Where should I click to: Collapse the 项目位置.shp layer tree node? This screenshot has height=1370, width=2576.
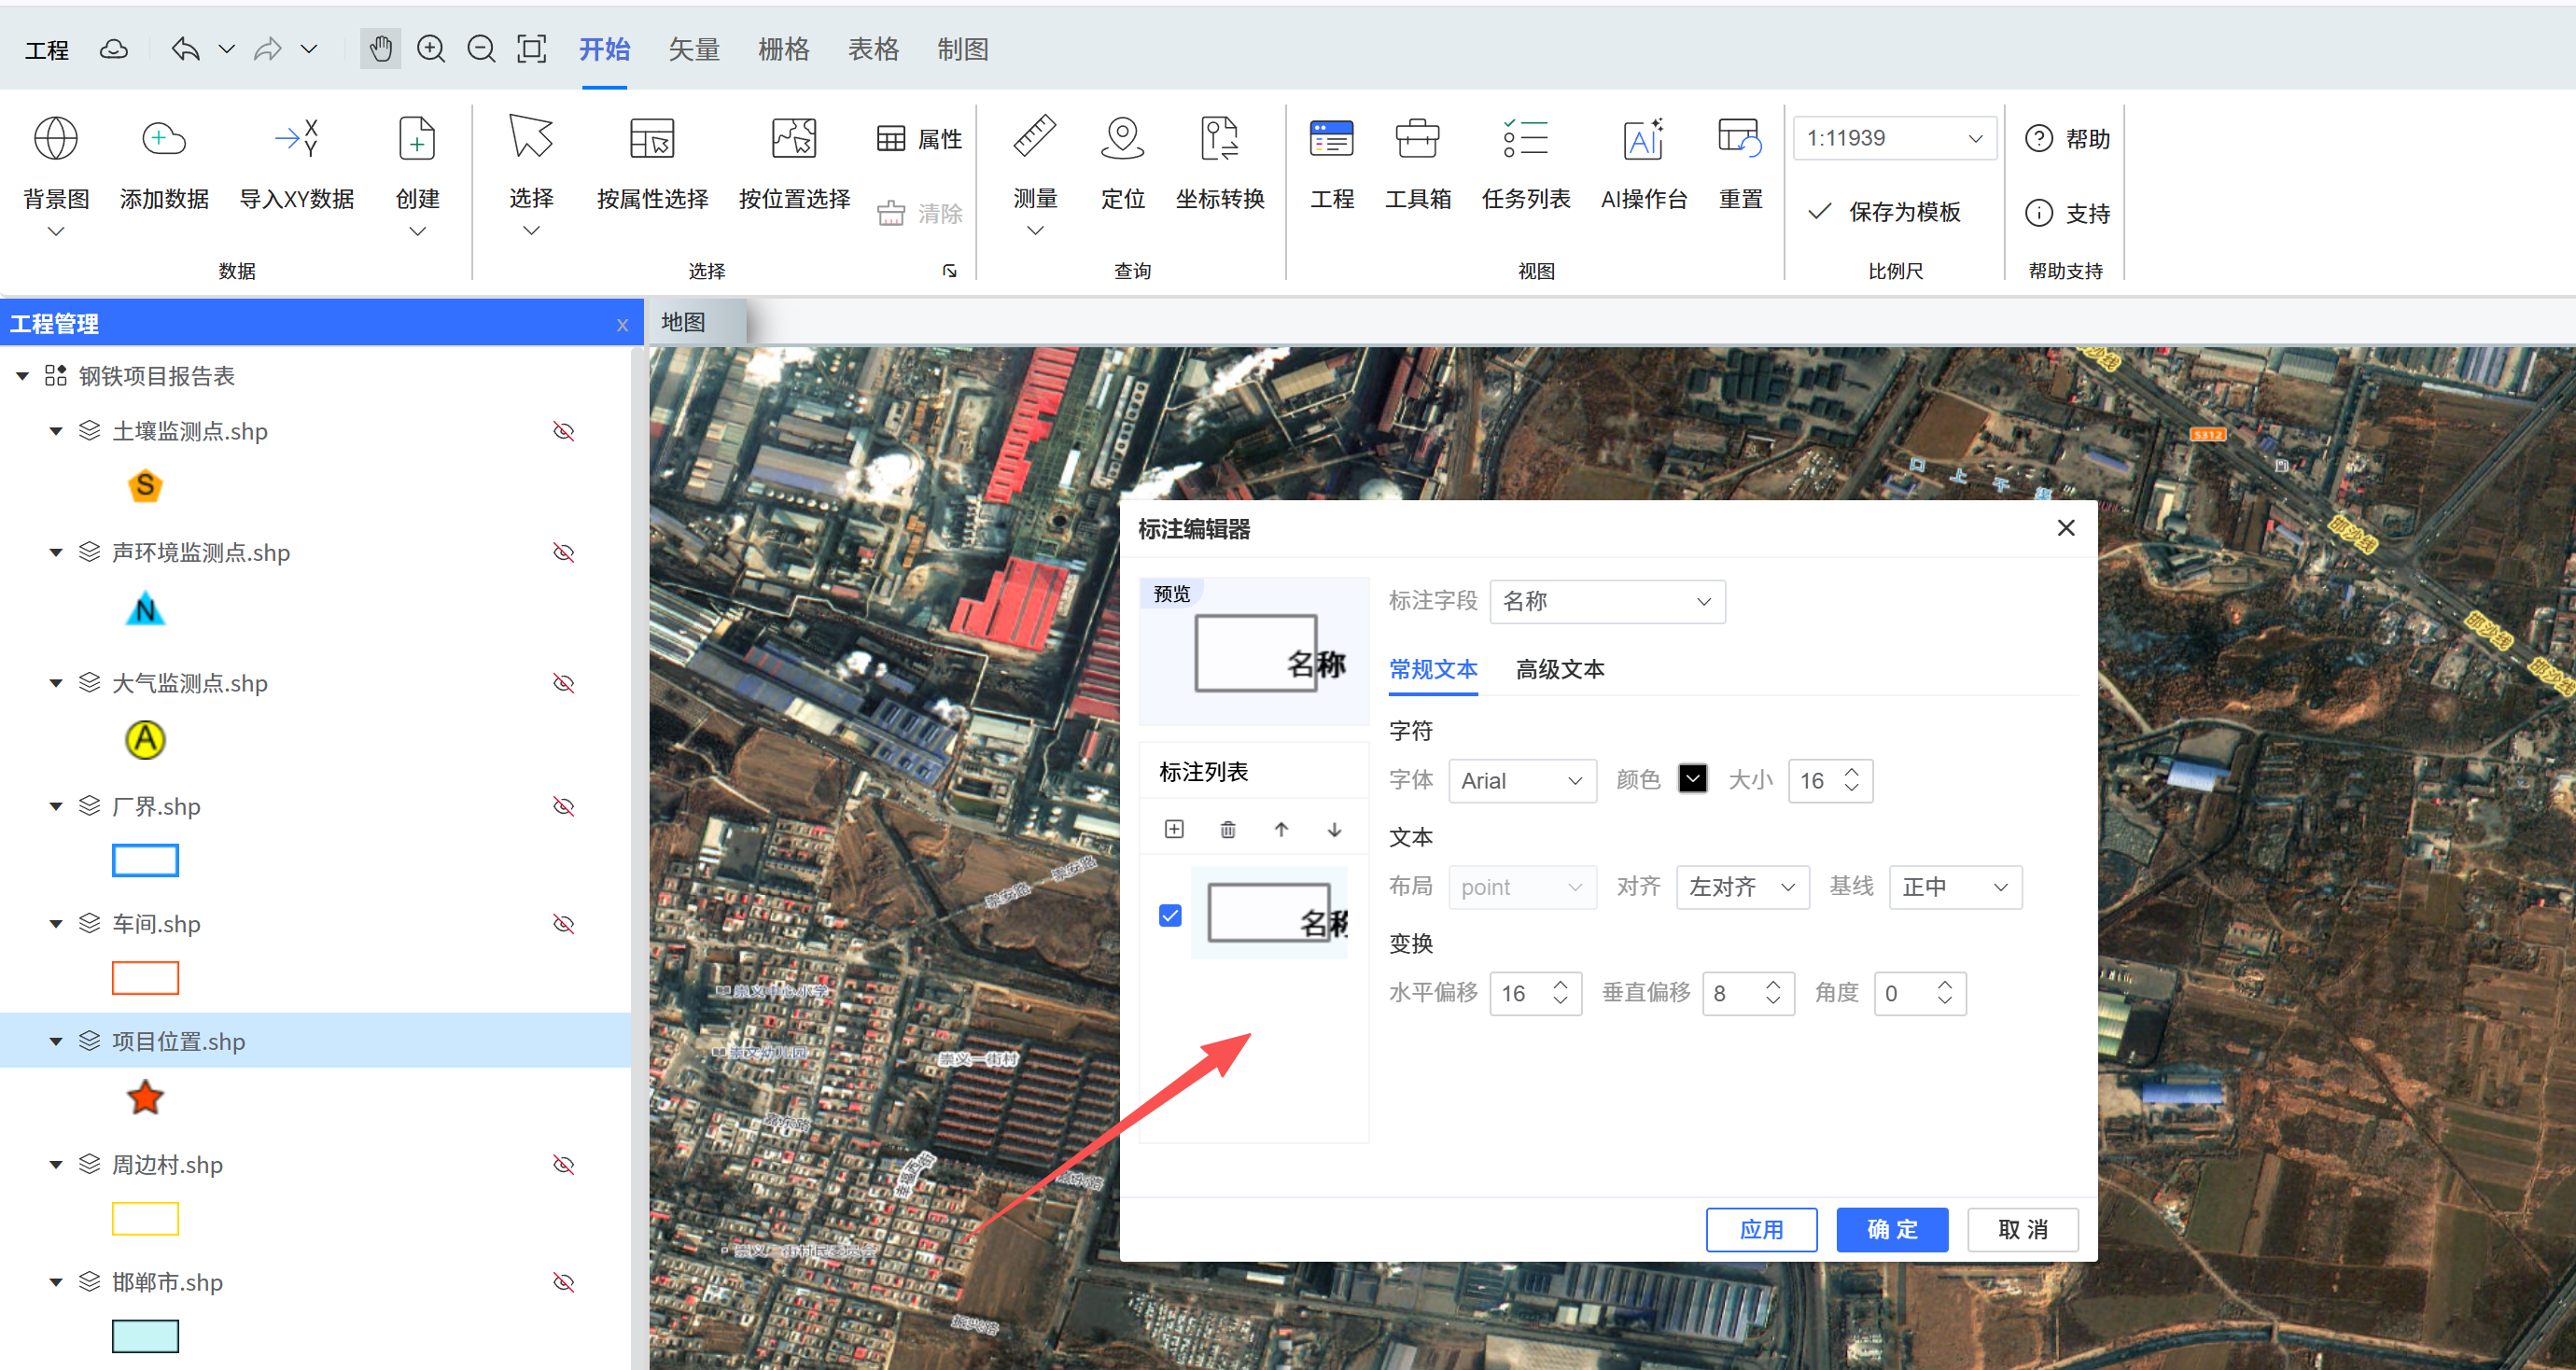tap(56, 1041)
